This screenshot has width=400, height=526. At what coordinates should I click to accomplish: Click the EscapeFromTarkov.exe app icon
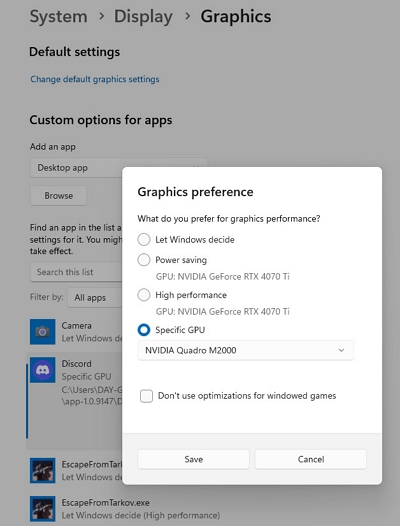coord(43,509)
